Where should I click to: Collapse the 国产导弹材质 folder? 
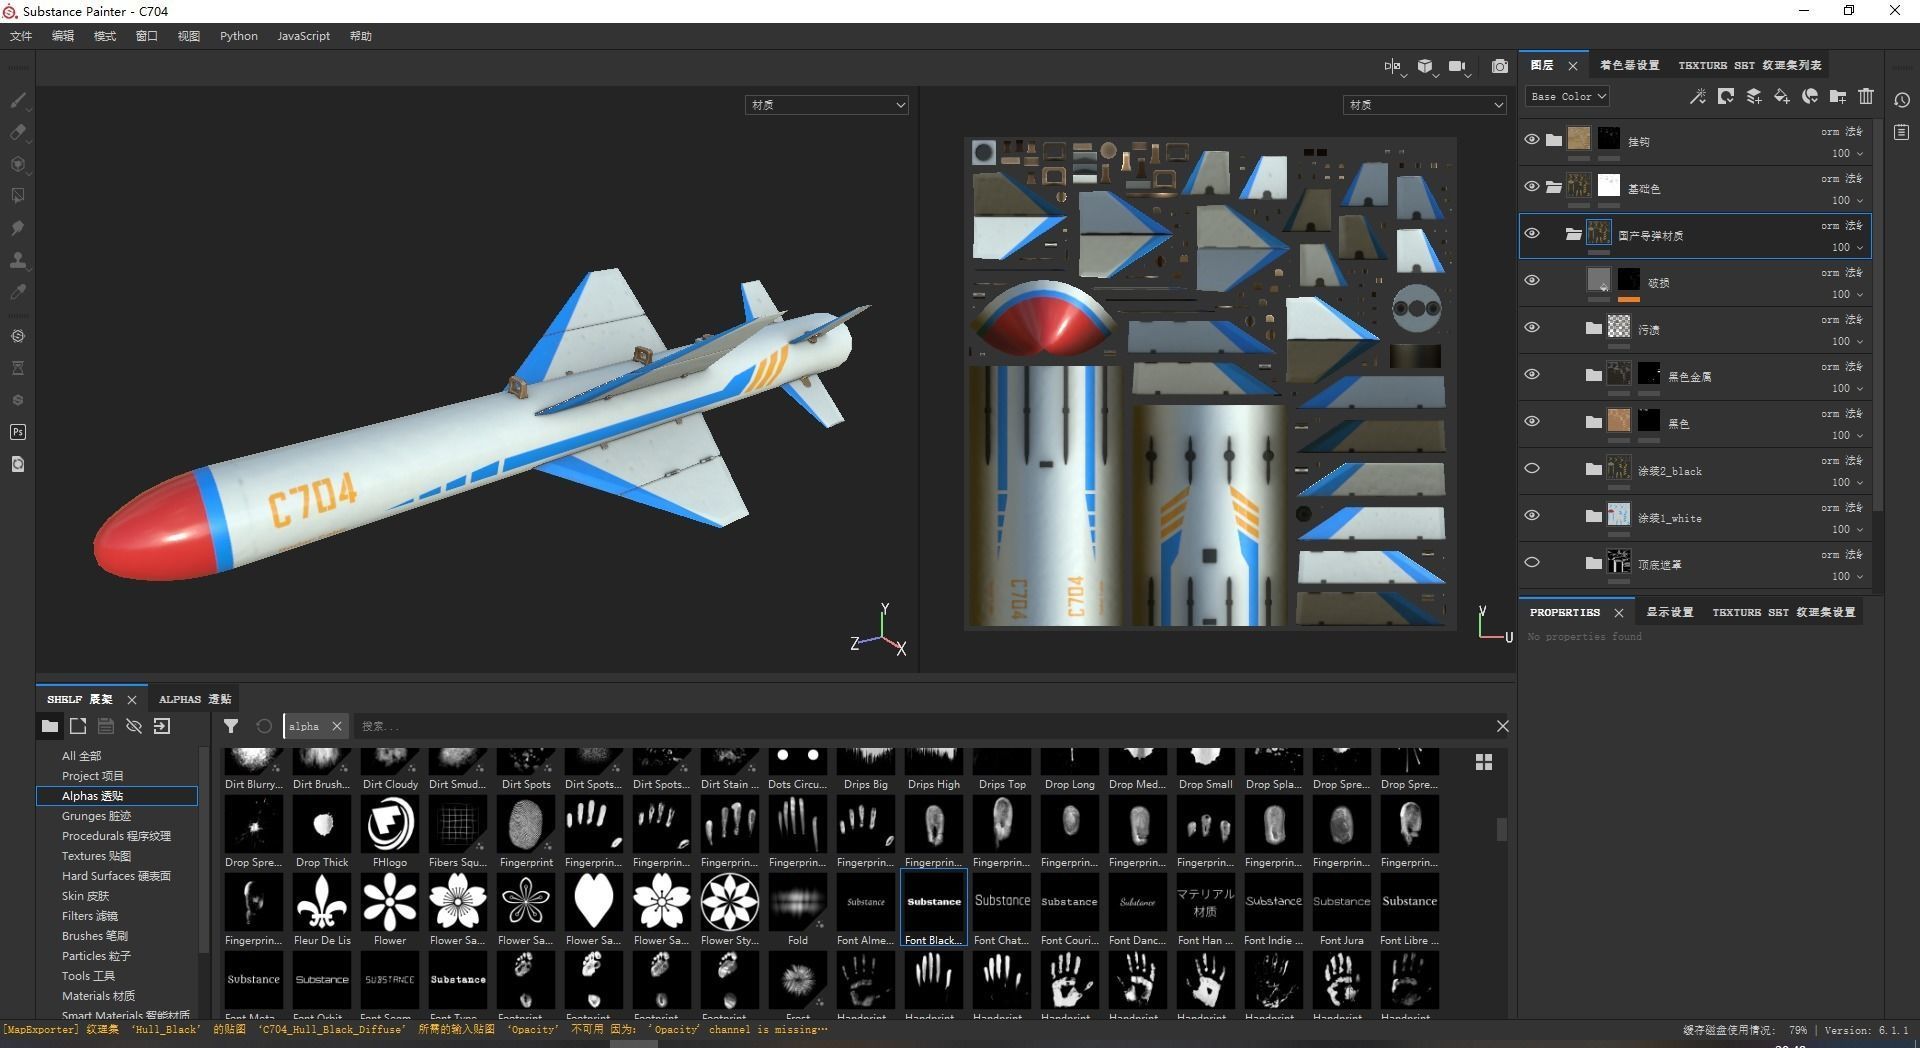[x=1573, y=235]
